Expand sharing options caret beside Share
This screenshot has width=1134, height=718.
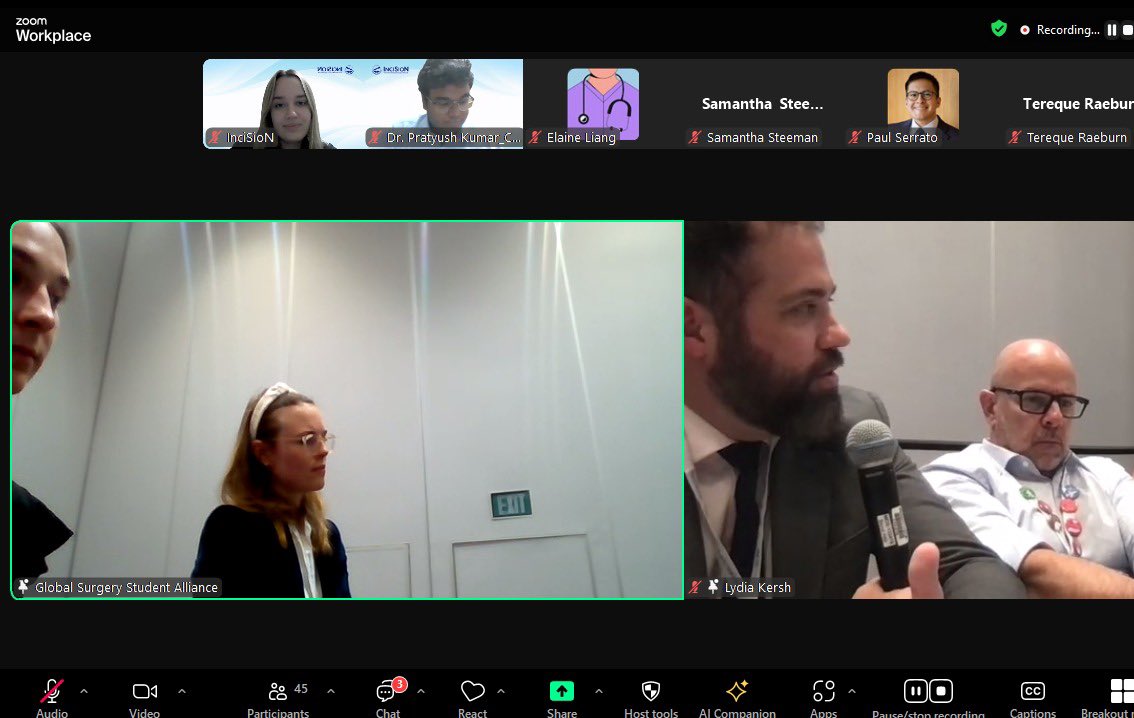coord(599,691)
